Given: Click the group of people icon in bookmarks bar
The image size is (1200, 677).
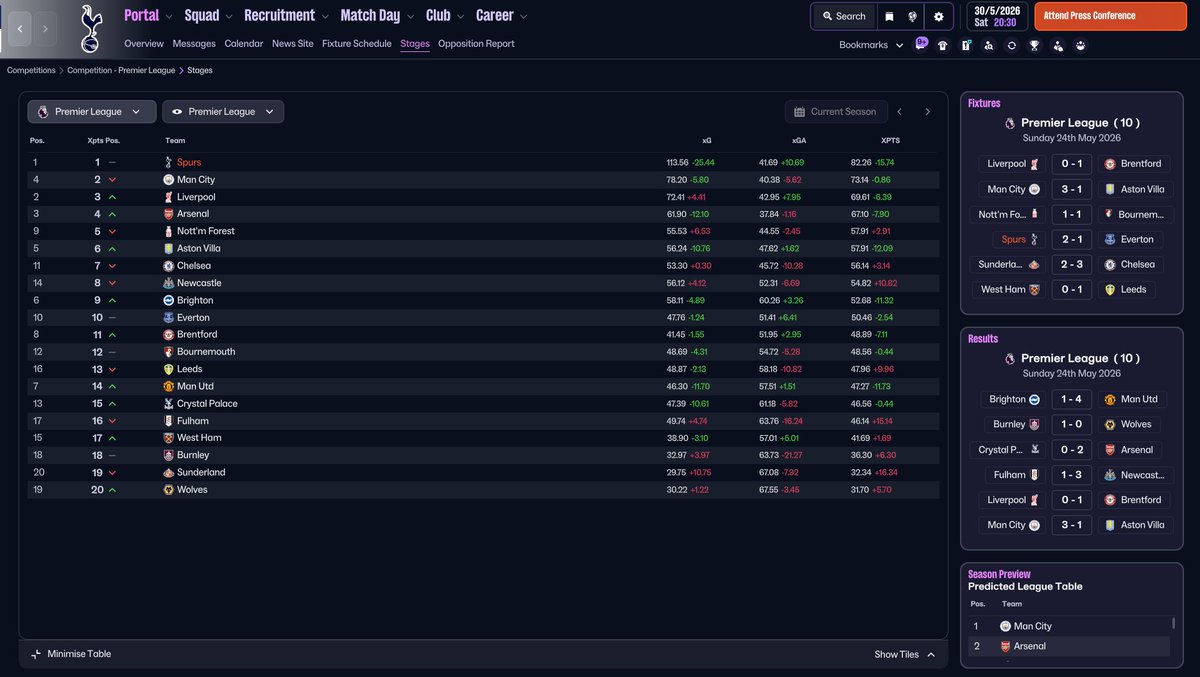Looking at the screenshot, I should [1081, 45].
